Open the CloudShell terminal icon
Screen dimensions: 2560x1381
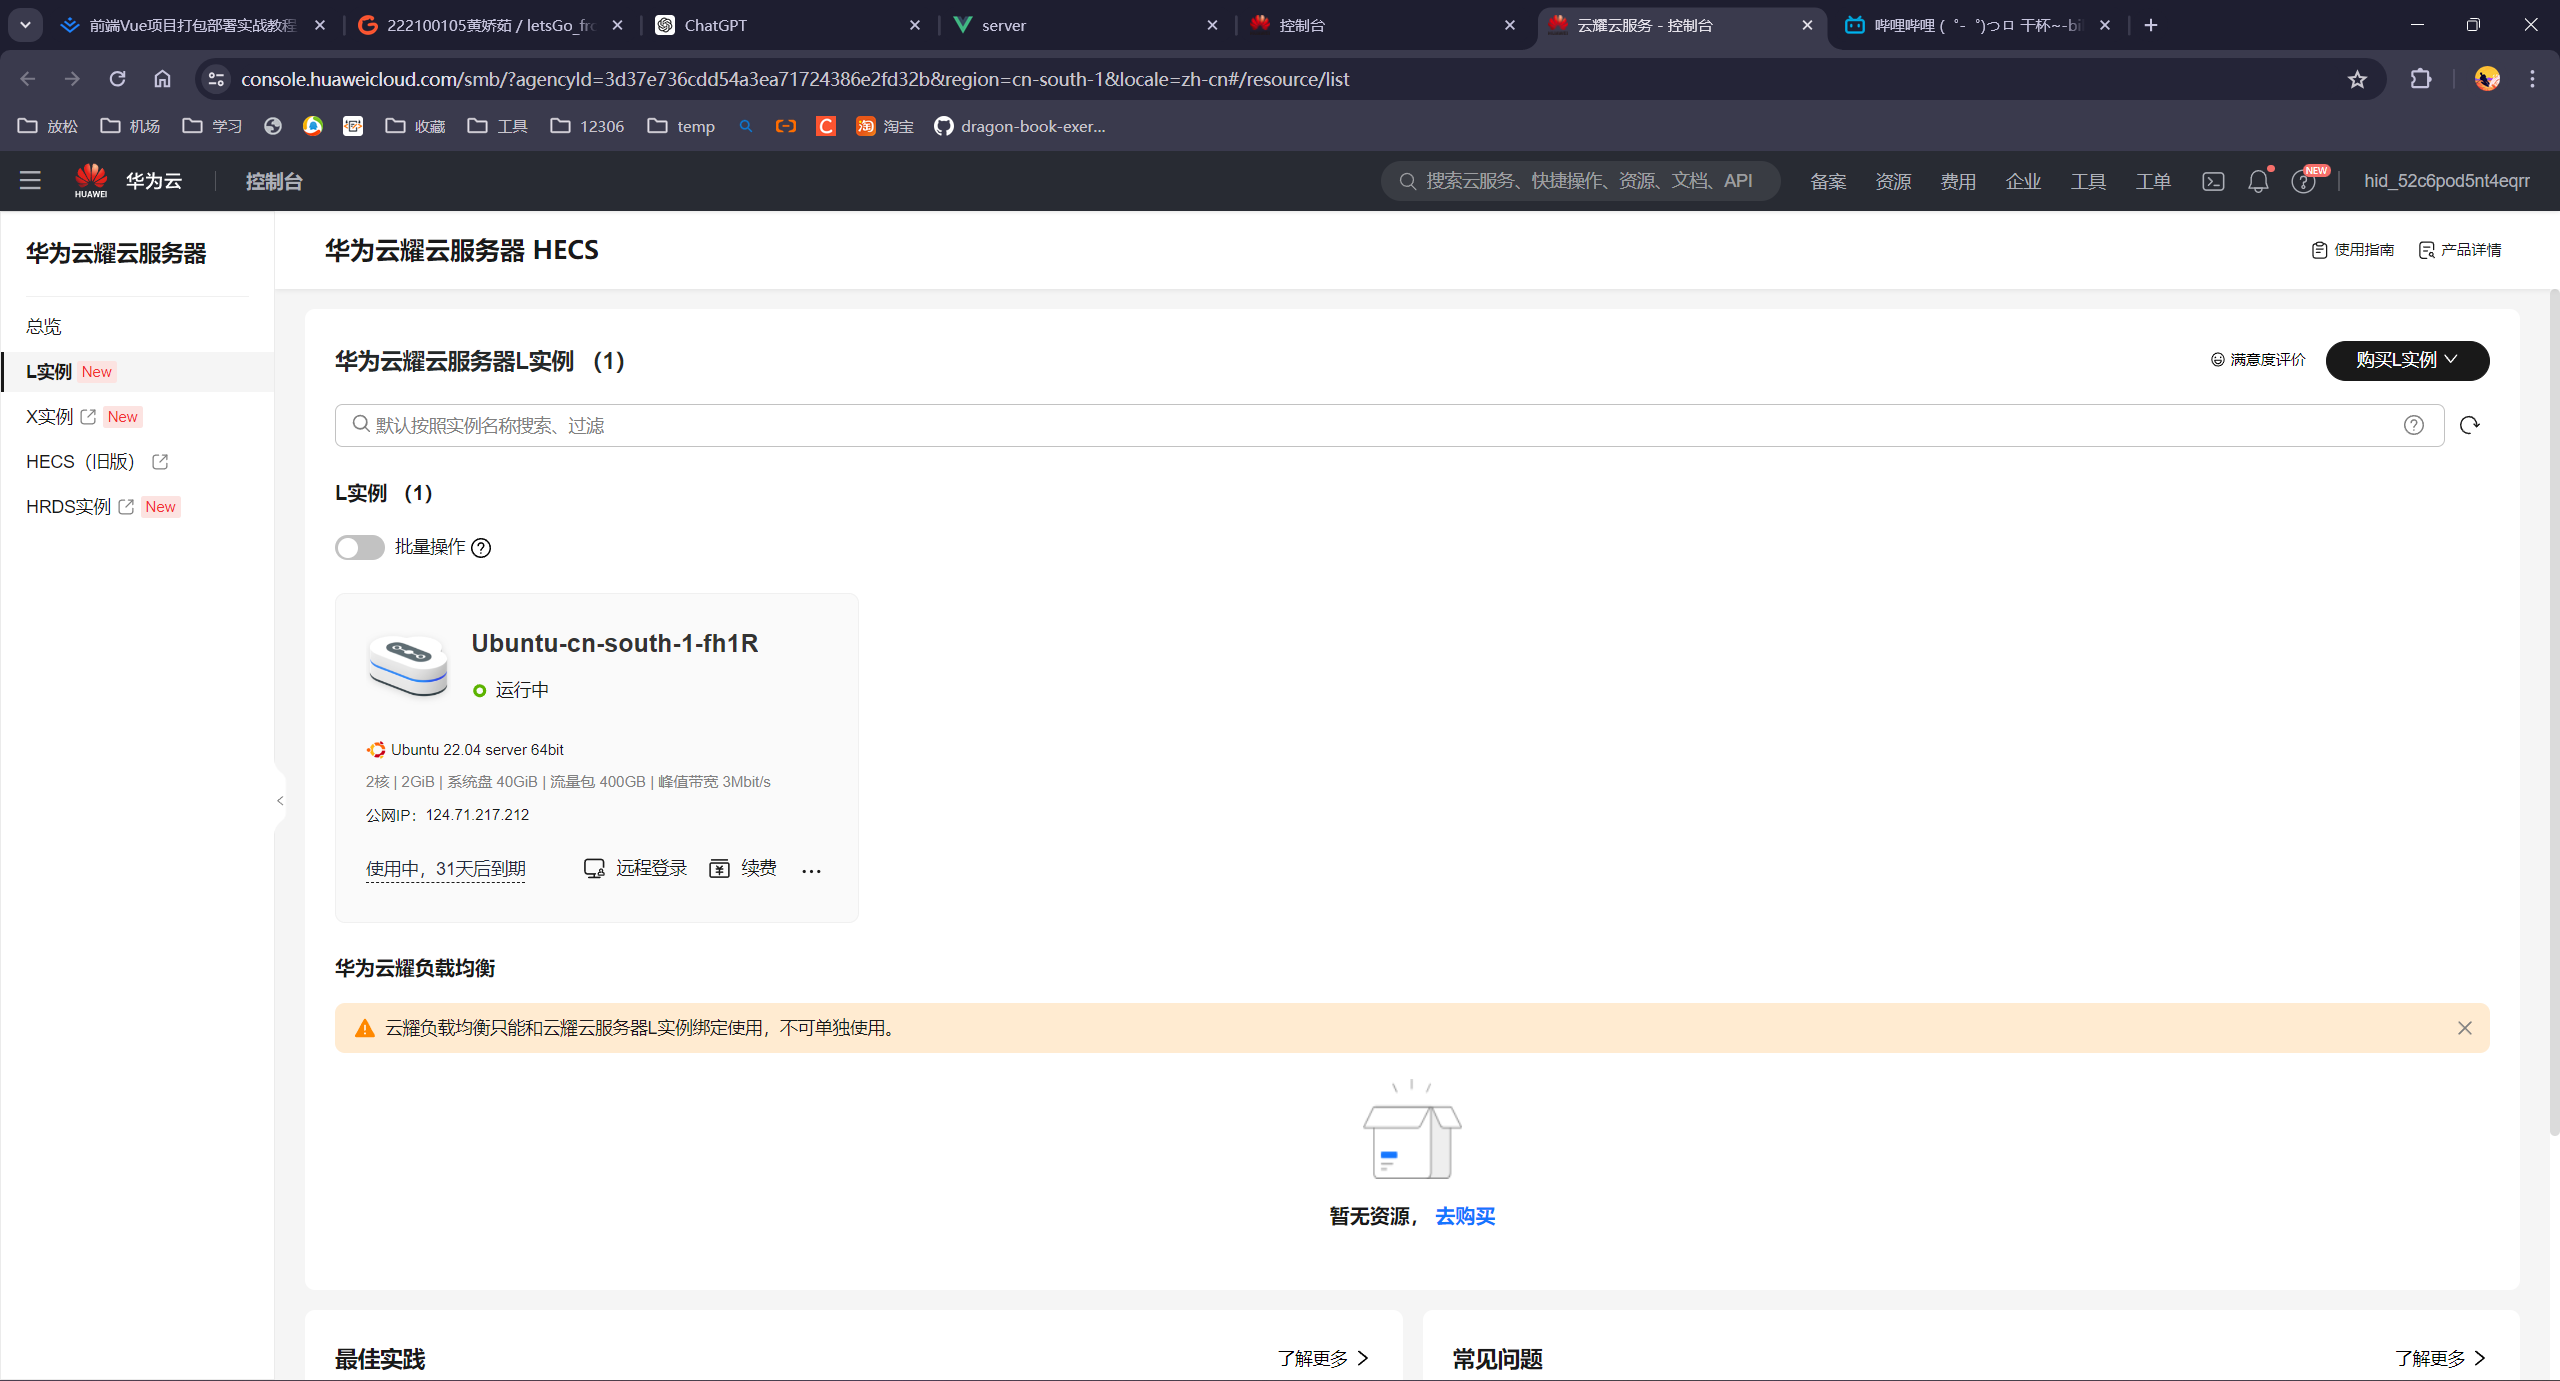[x=2213, y=181]
